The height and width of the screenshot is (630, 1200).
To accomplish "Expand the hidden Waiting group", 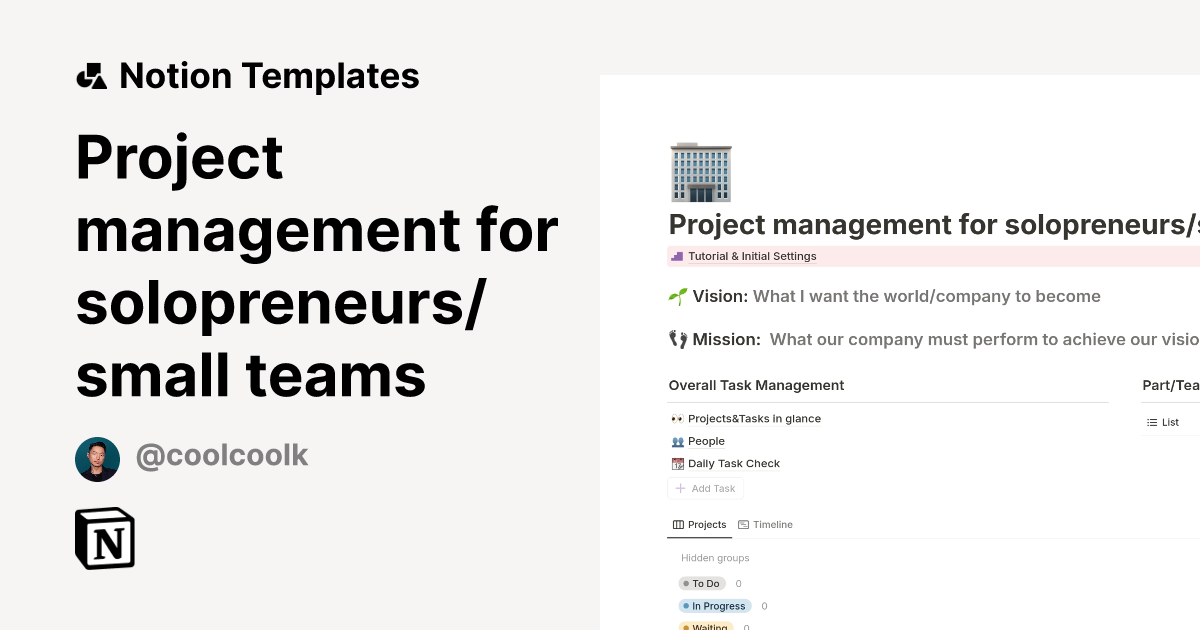I will (x=706, y=626).
